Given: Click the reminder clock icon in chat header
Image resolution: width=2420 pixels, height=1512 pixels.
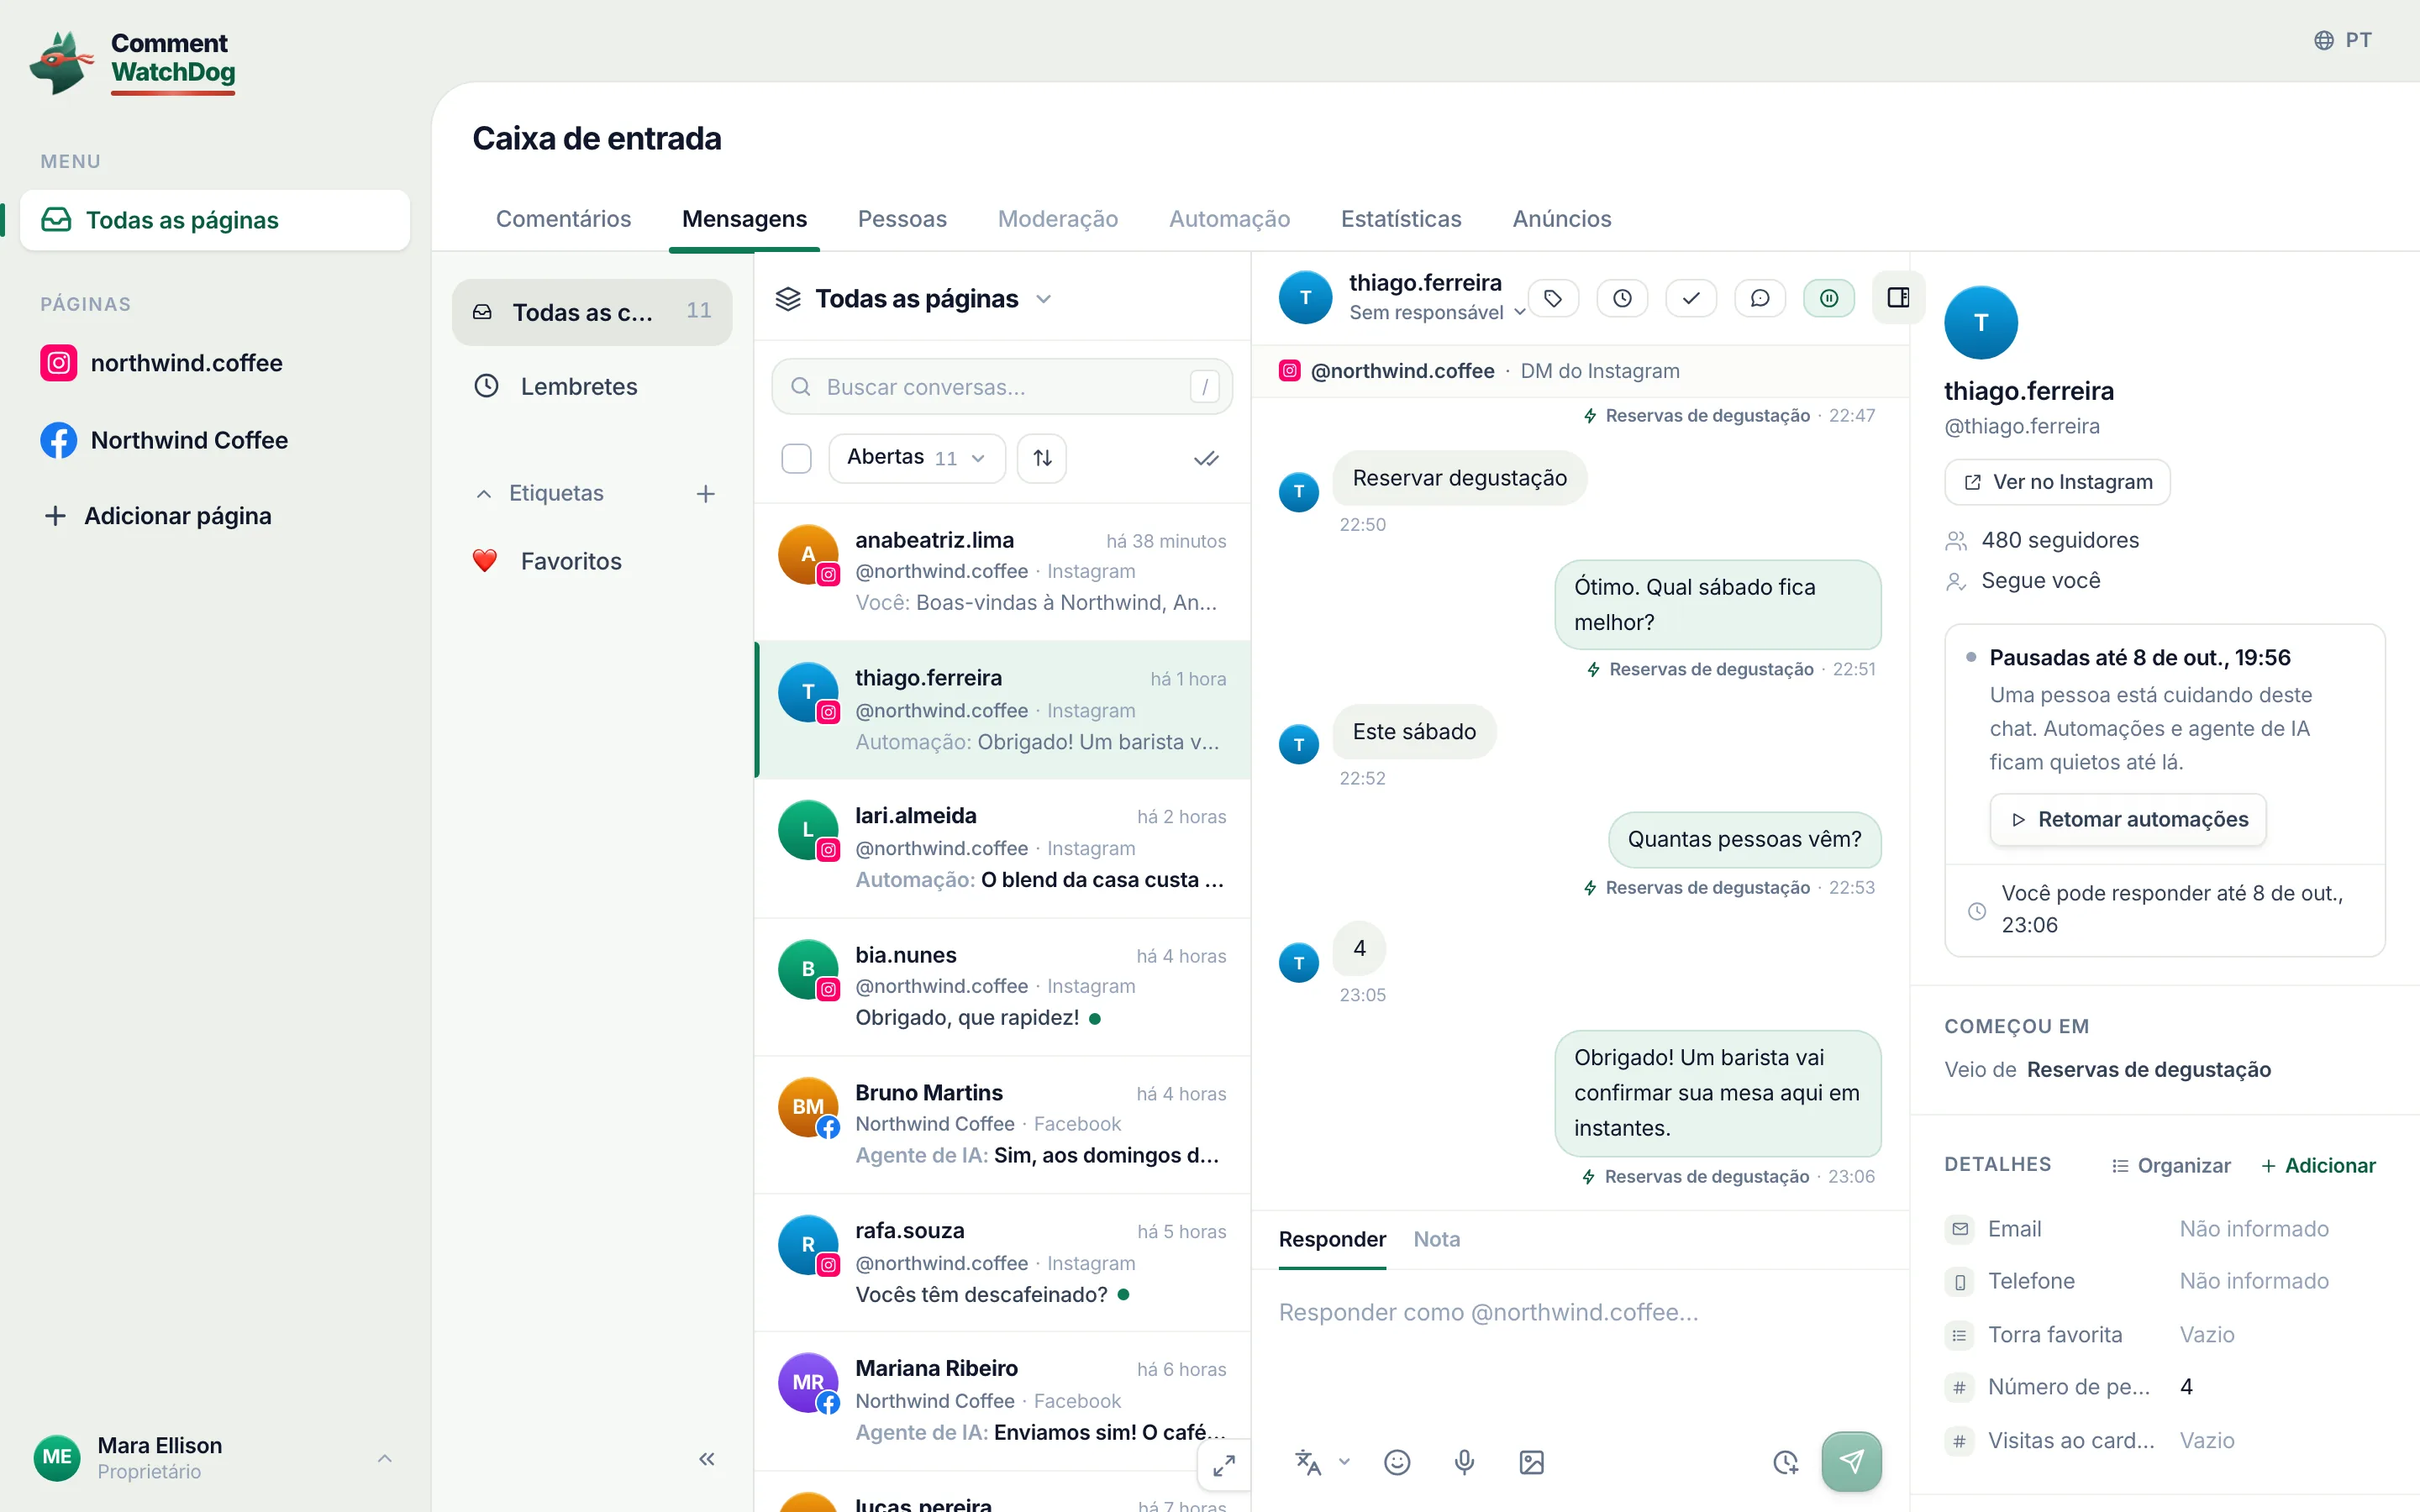Looking at the screenshot, I should [1622, 298].
